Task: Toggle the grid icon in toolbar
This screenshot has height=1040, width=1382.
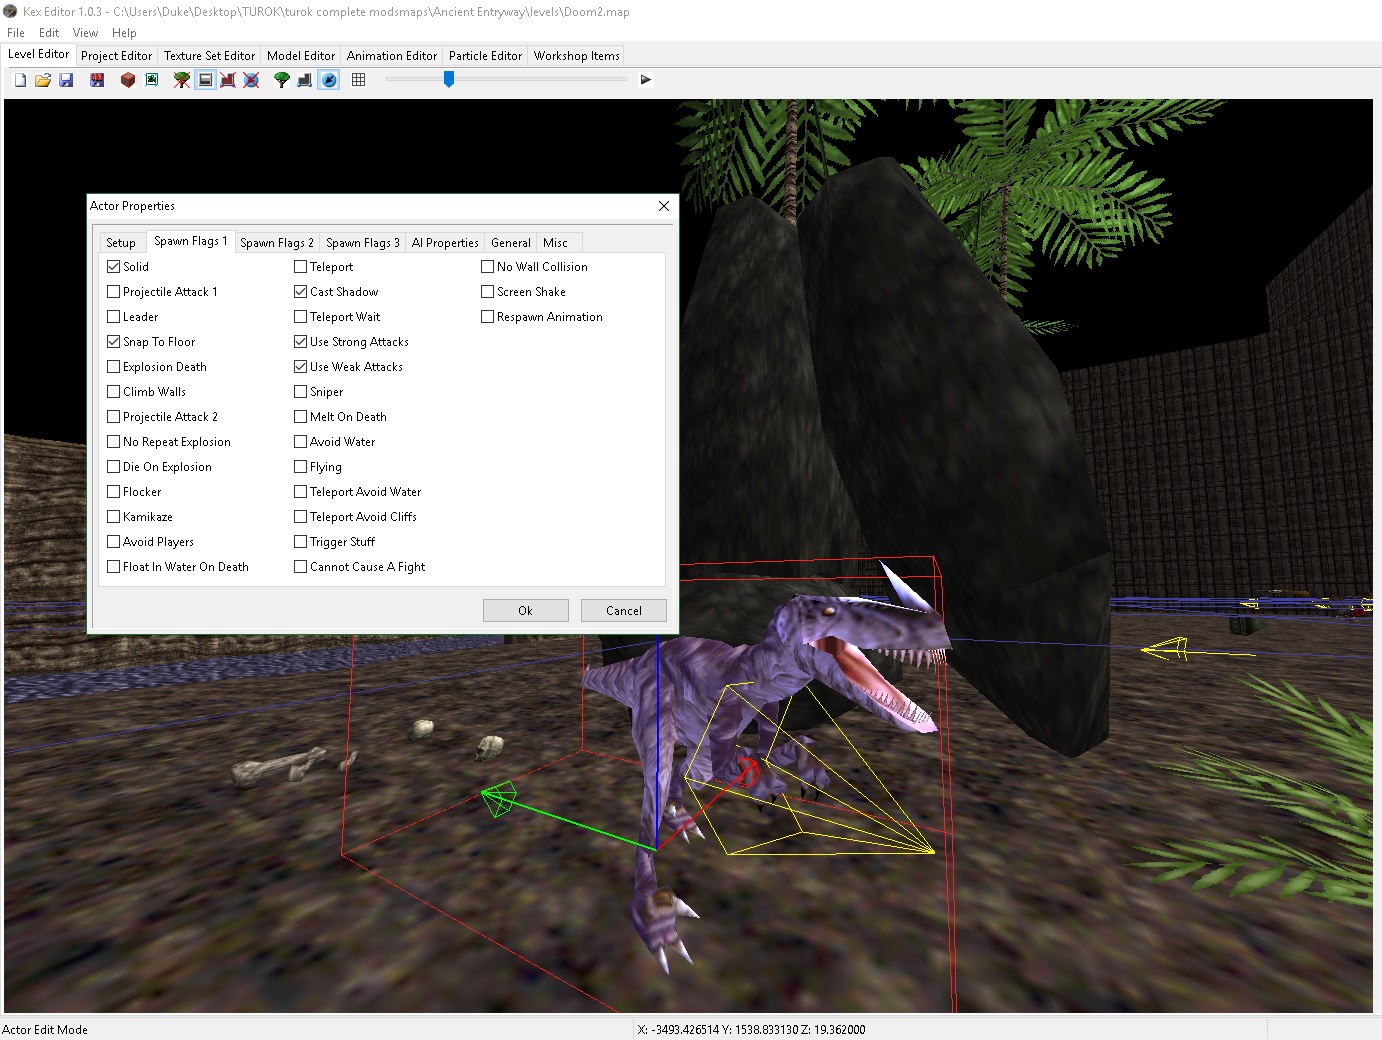Action: click(x=359, y=80)
